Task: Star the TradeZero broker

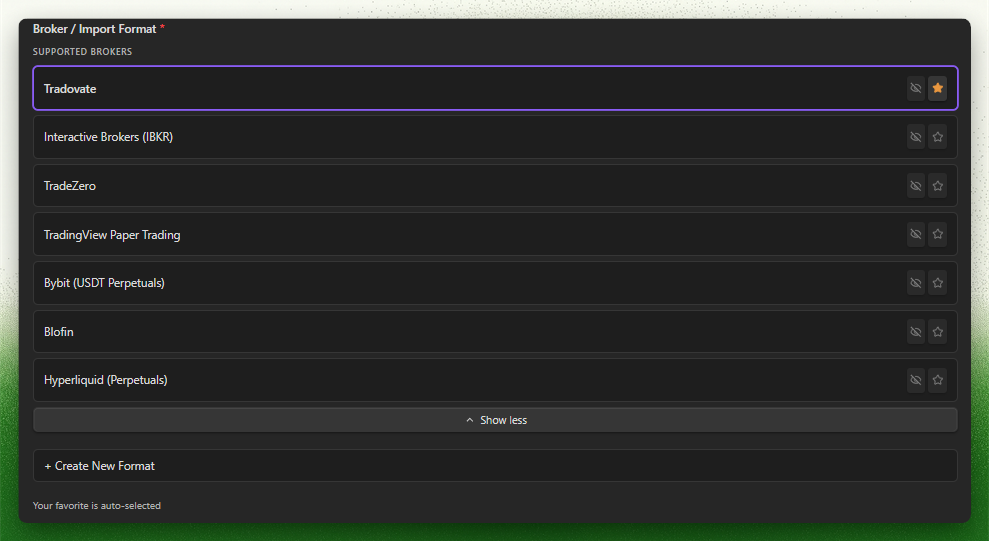Action: point(937,186)
